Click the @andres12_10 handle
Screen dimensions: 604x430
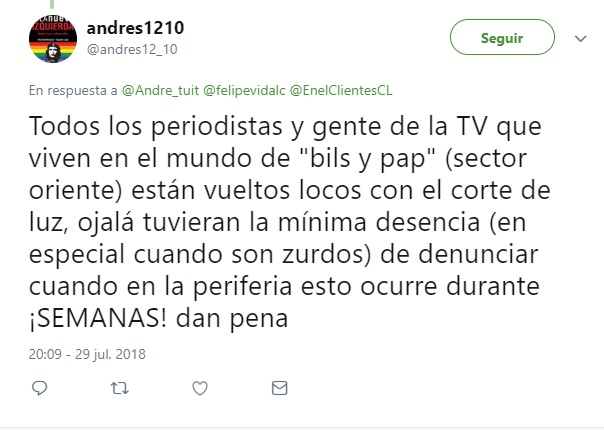pos(132,49)
